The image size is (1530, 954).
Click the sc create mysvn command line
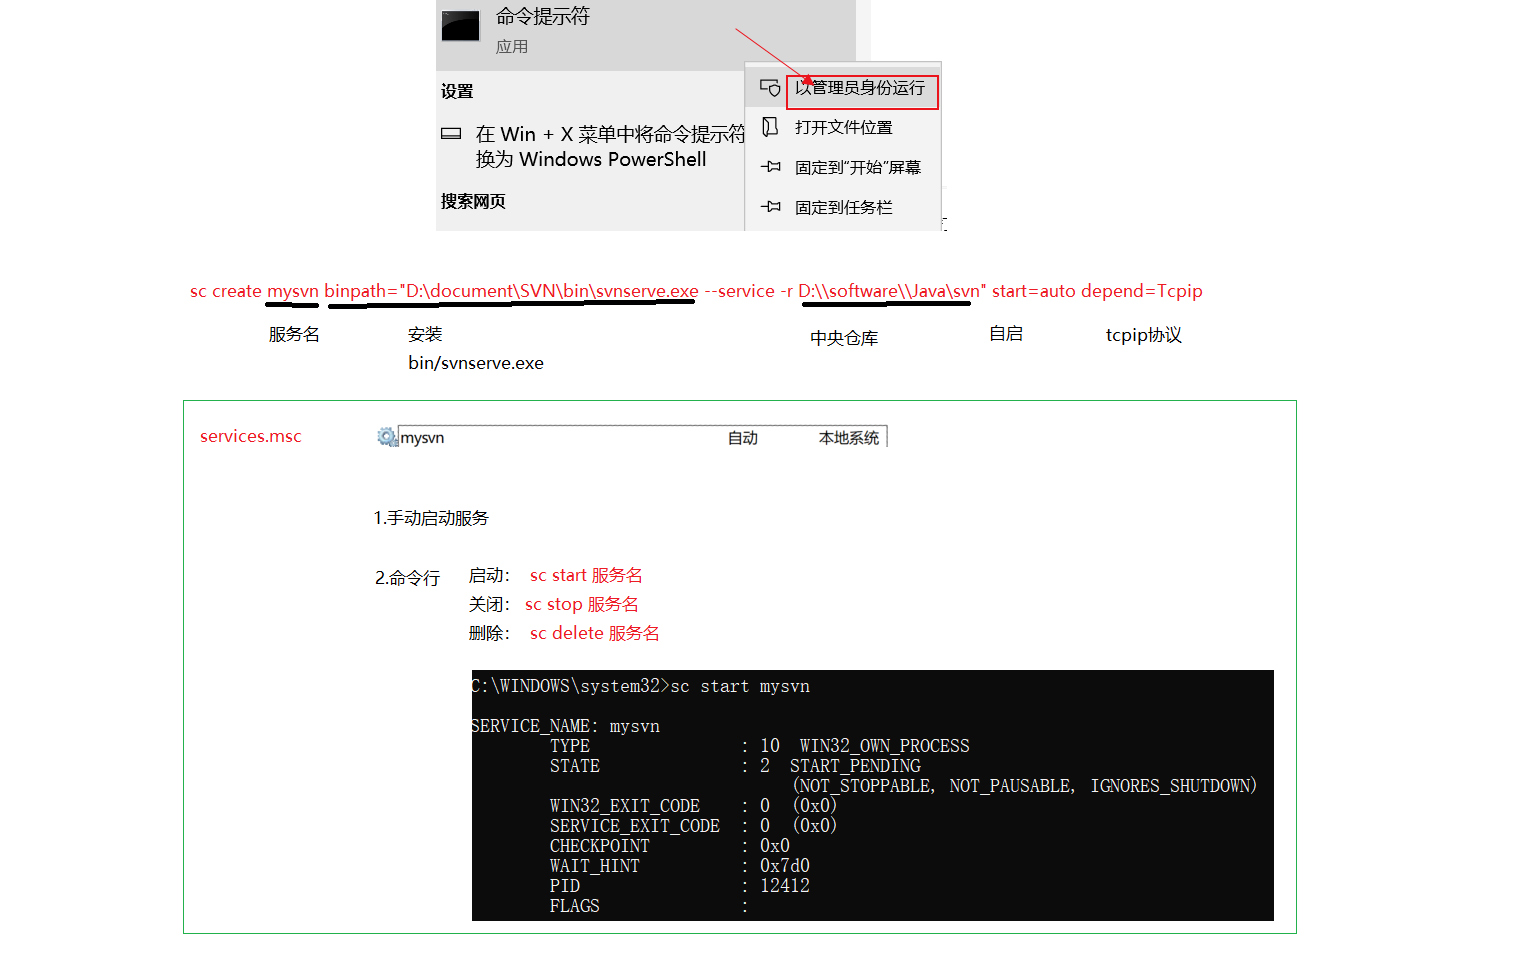pos(696,291)
